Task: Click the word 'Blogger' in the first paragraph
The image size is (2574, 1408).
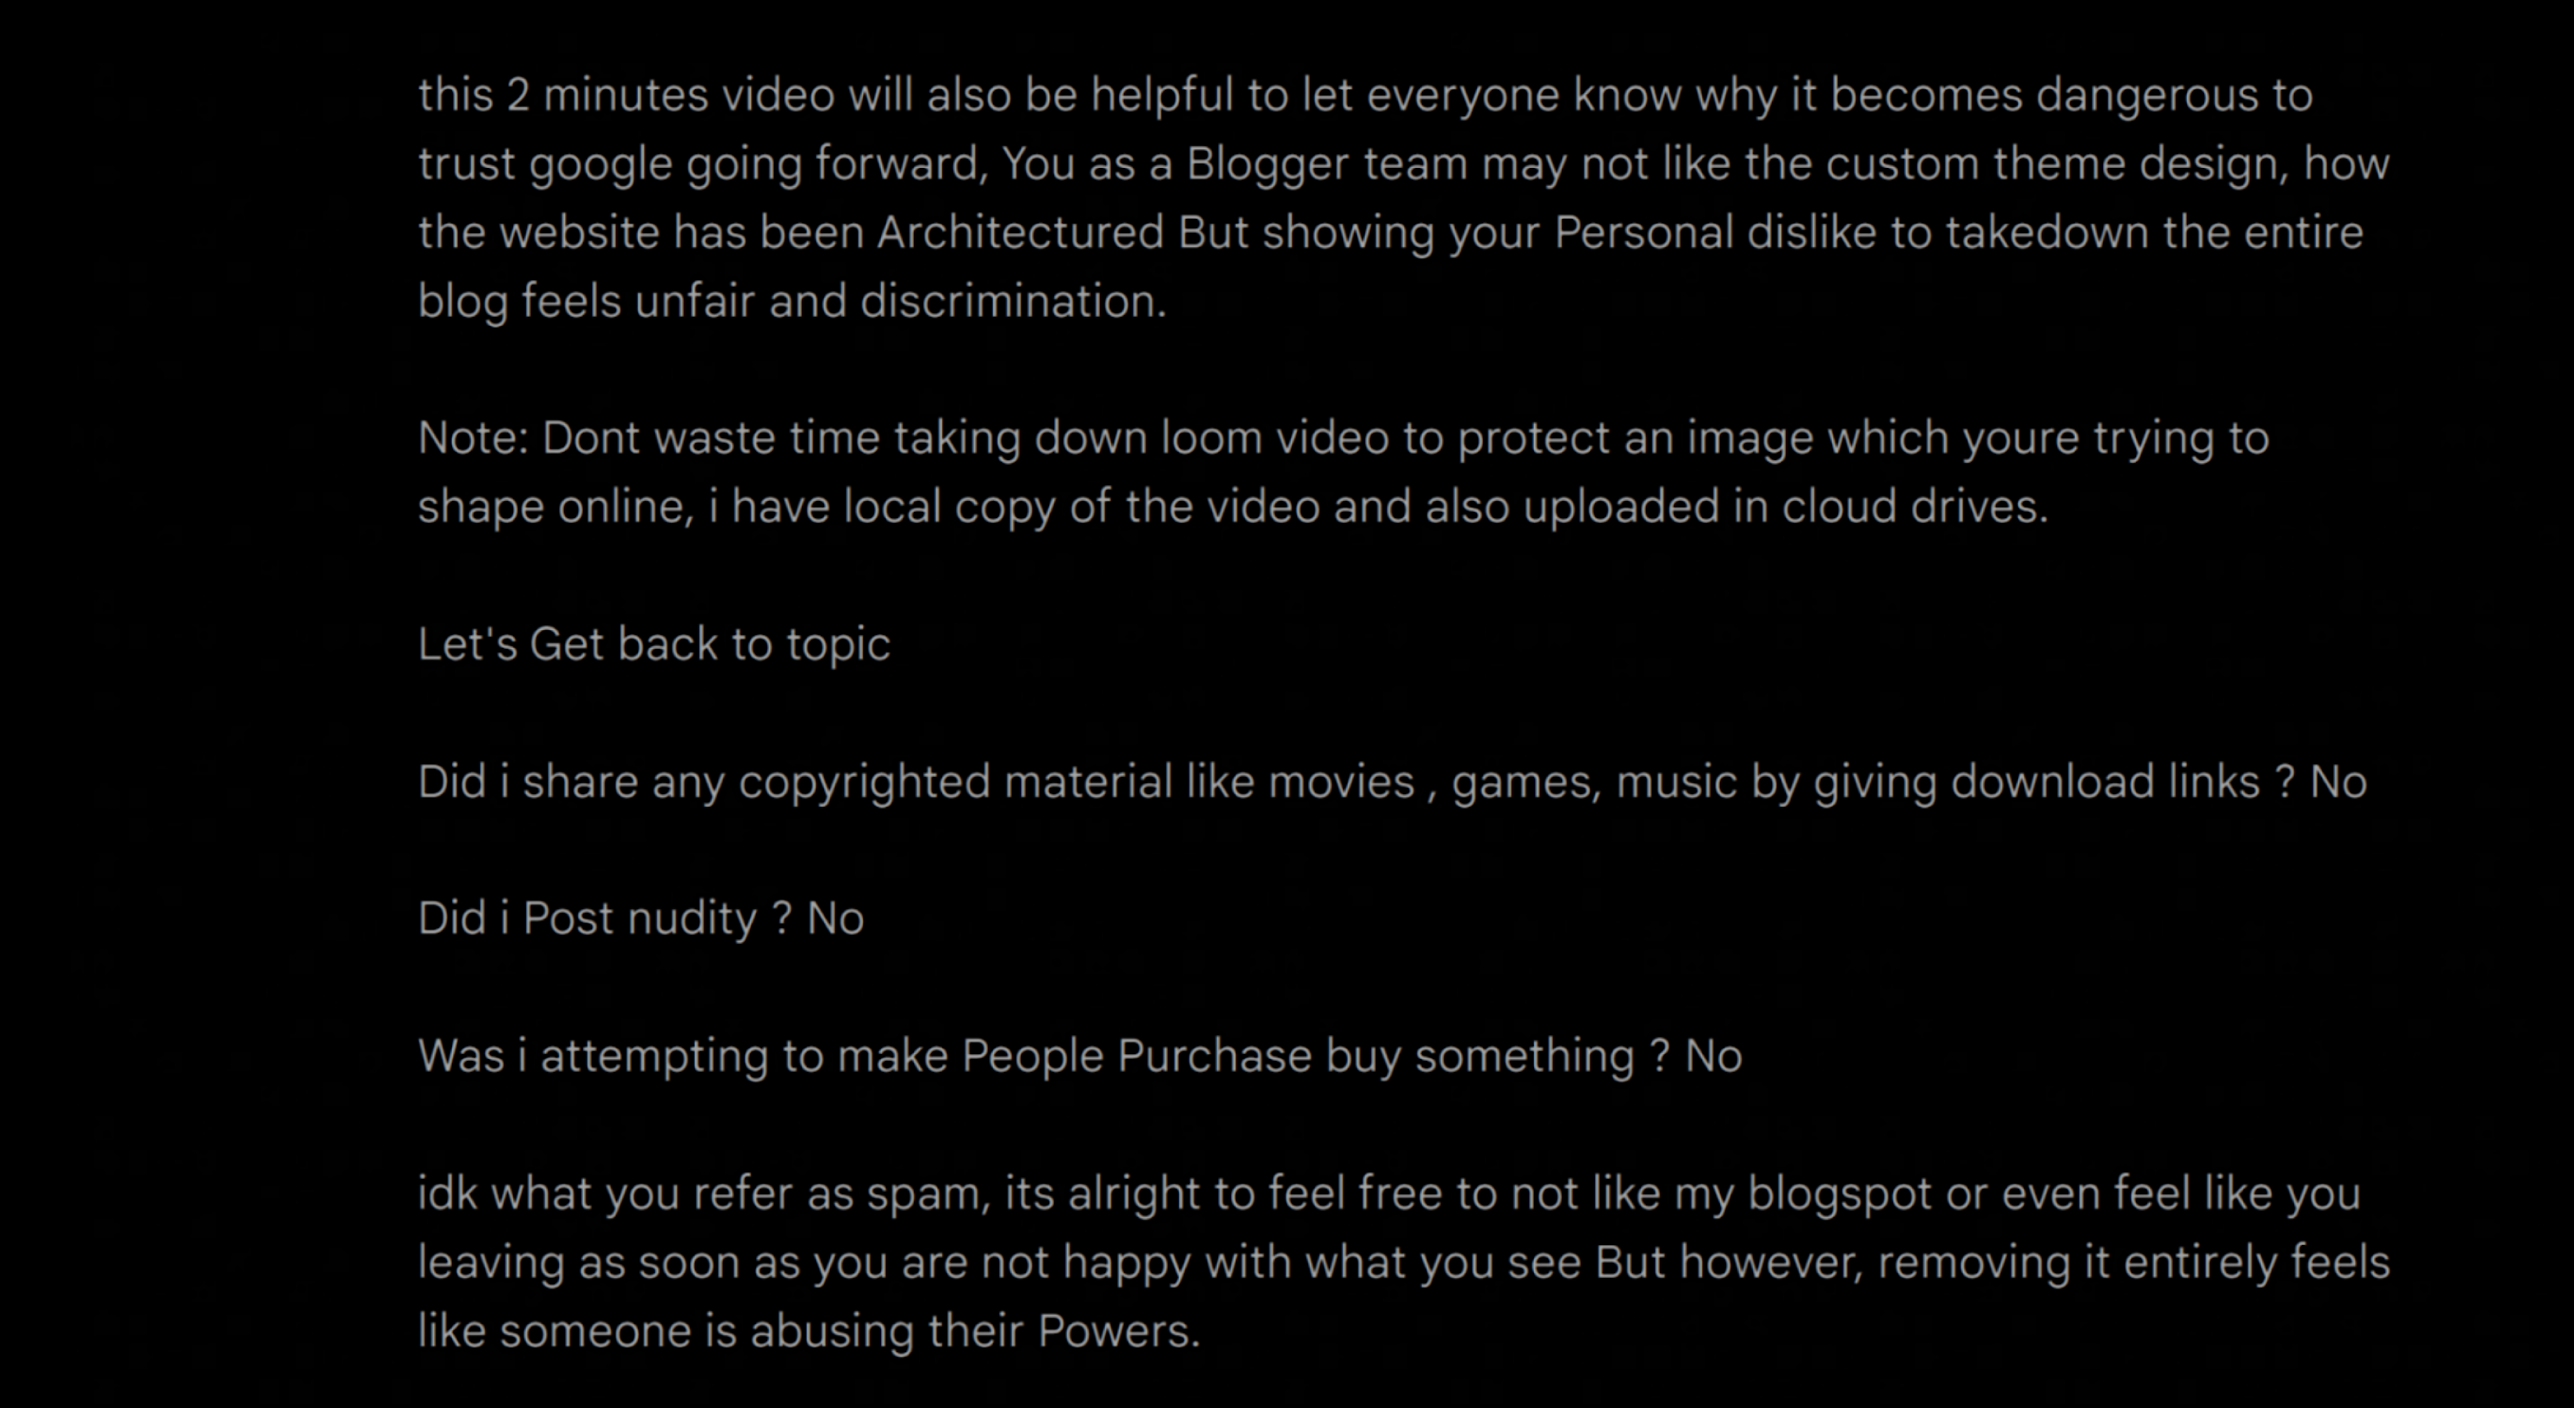Action: click(1267, 164)
